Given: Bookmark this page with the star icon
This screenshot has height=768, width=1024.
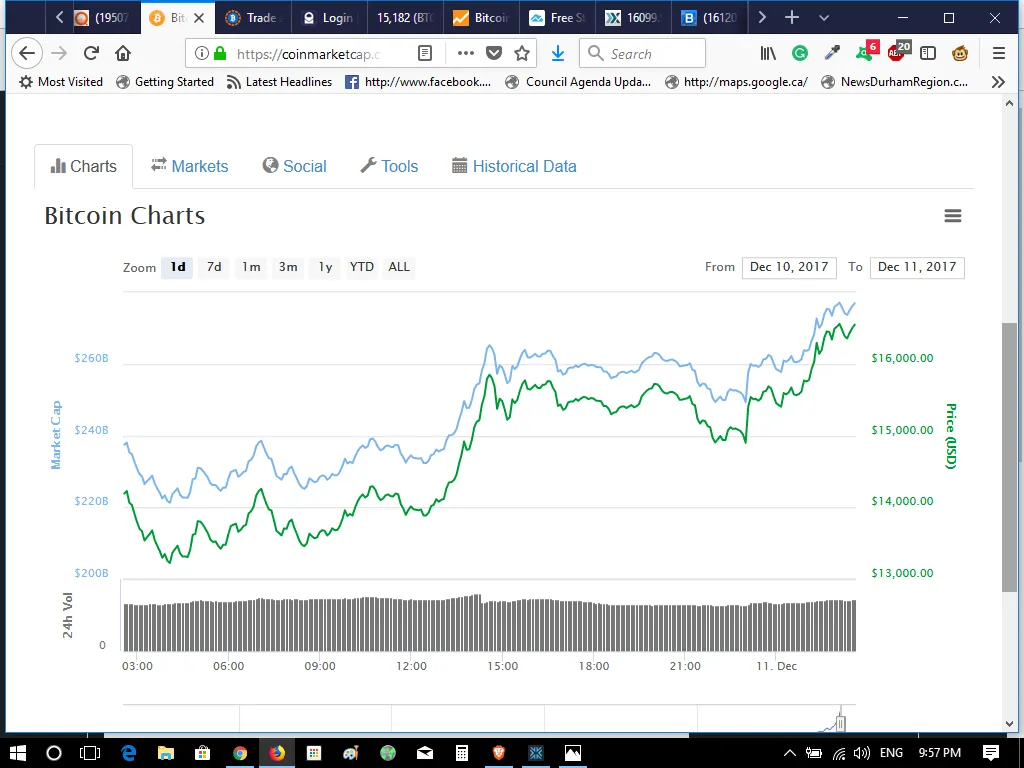Looking at the screenshot, I should 522,54.
